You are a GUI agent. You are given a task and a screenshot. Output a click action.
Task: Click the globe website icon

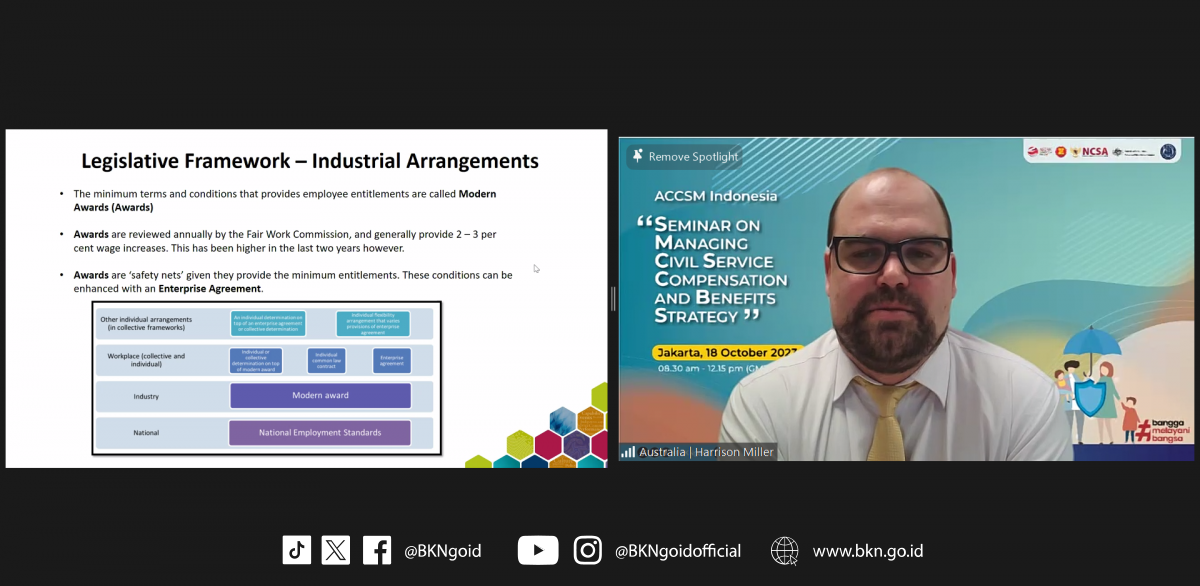click(x=785, y=551)
